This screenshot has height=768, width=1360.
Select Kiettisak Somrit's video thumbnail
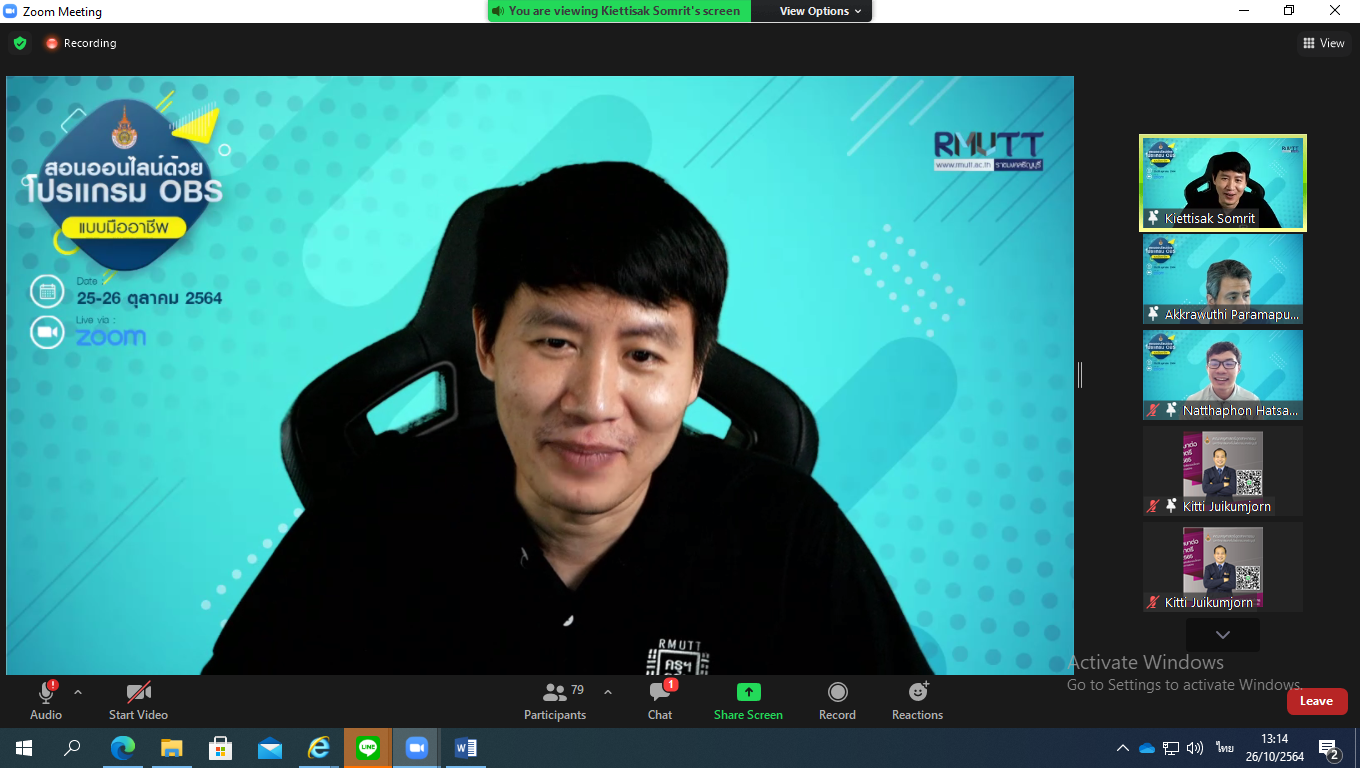coord(1223,183)
